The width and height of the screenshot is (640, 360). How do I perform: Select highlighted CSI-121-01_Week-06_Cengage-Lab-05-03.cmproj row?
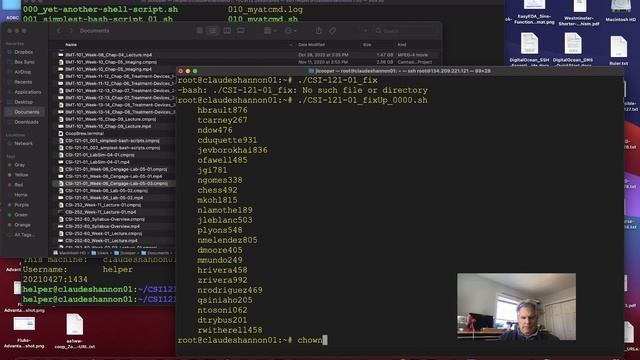(x=115, y=184)
